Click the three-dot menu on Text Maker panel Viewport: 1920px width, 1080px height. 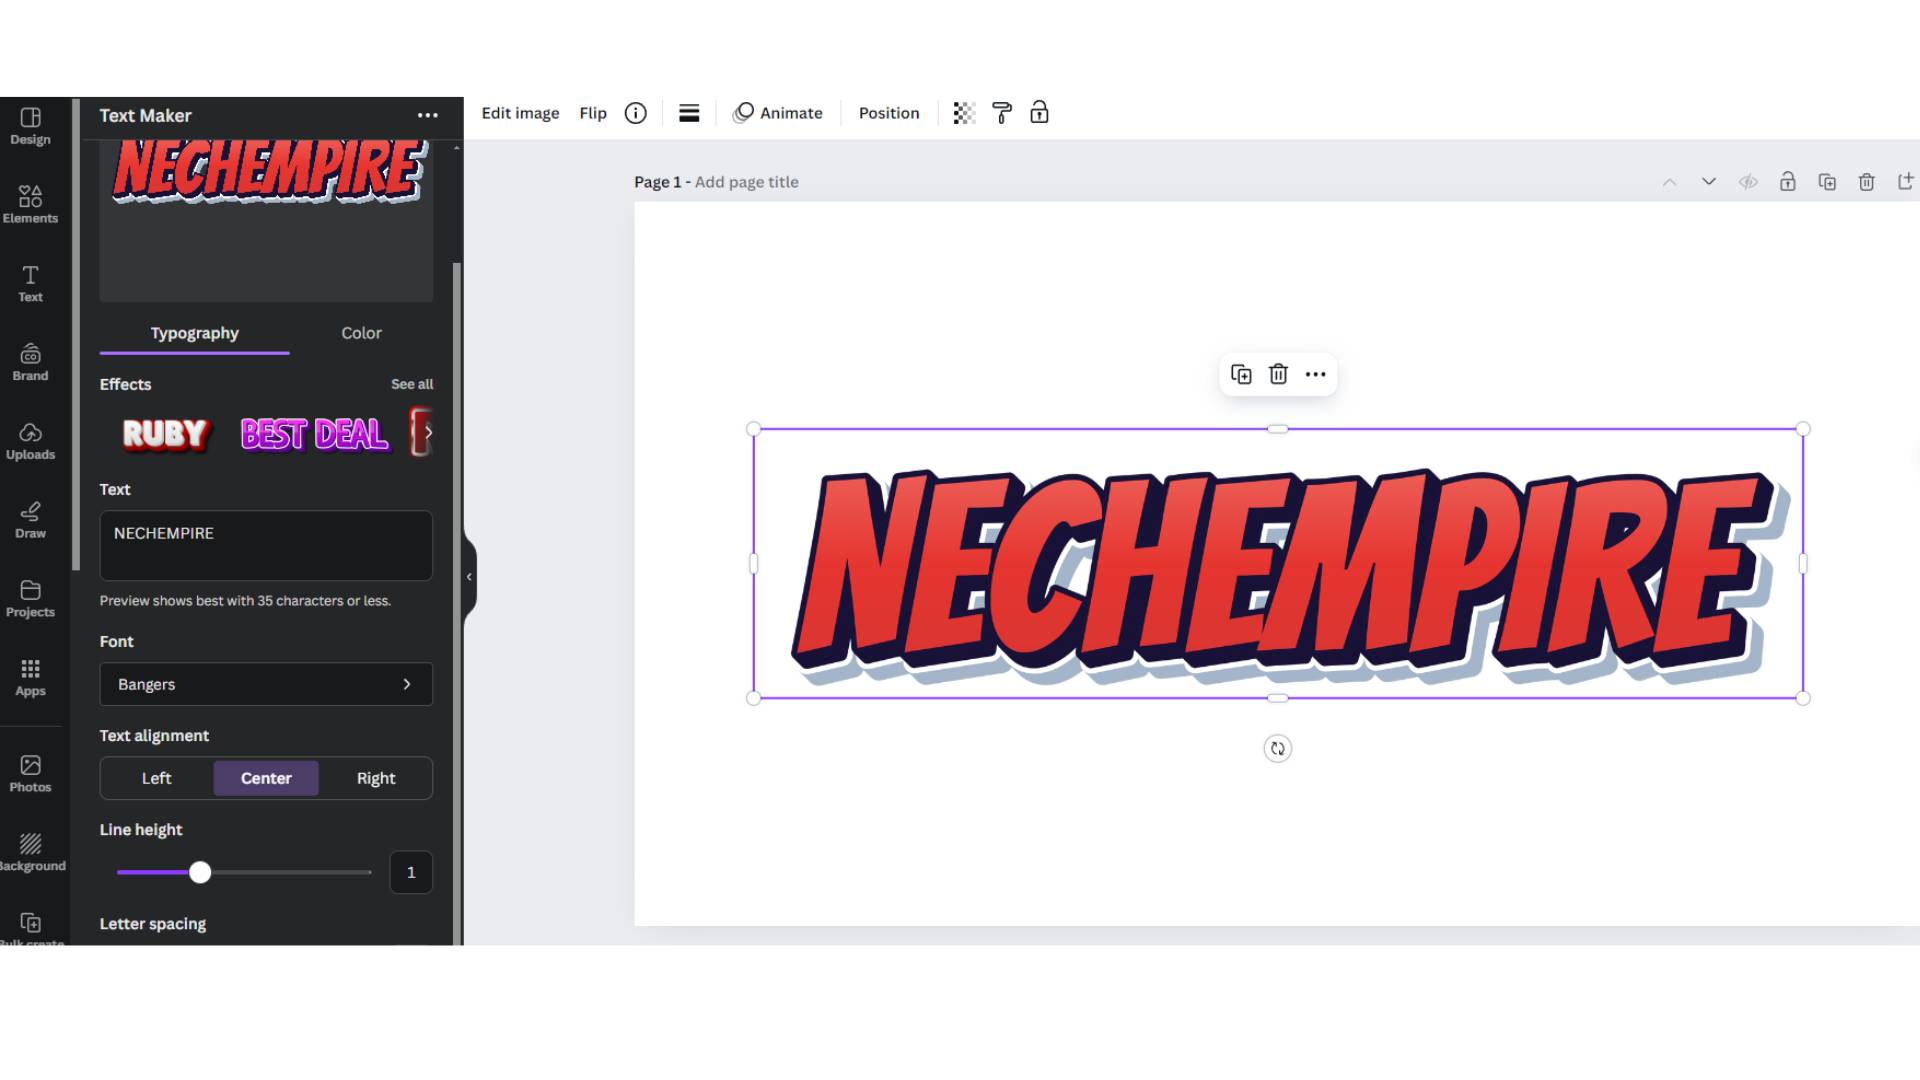pos(429,116)
